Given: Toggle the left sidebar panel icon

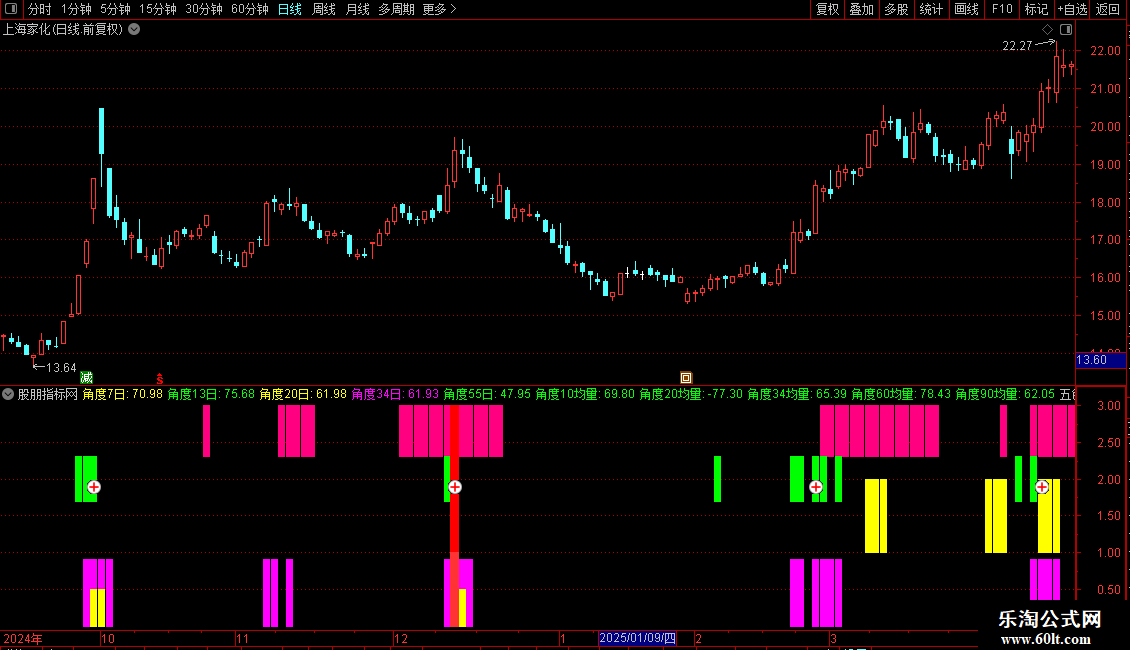Looking at the screenshot, I should (x=11, y=9).
